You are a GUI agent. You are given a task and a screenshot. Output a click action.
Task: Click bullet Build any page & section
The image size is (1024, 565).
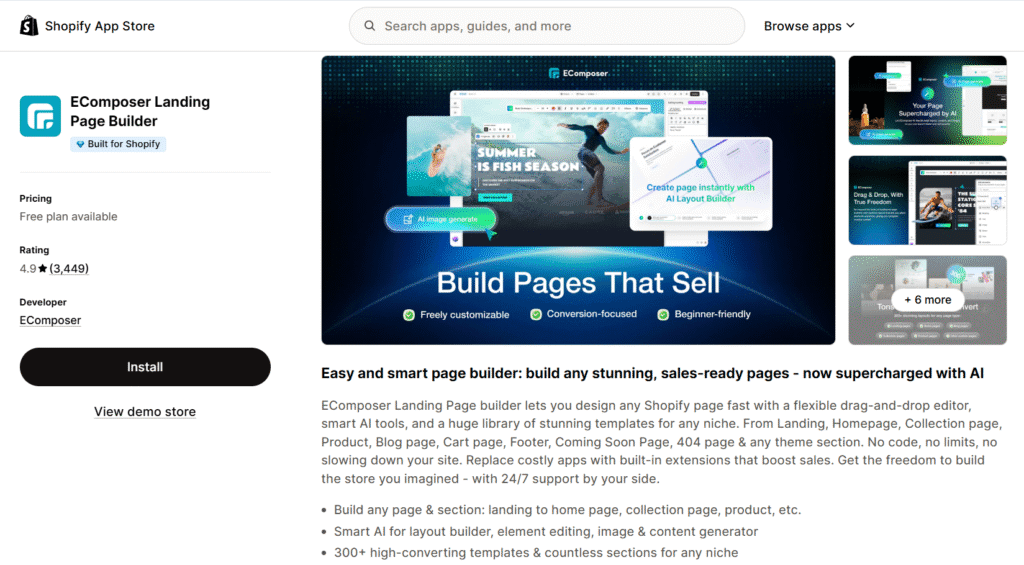567,509
